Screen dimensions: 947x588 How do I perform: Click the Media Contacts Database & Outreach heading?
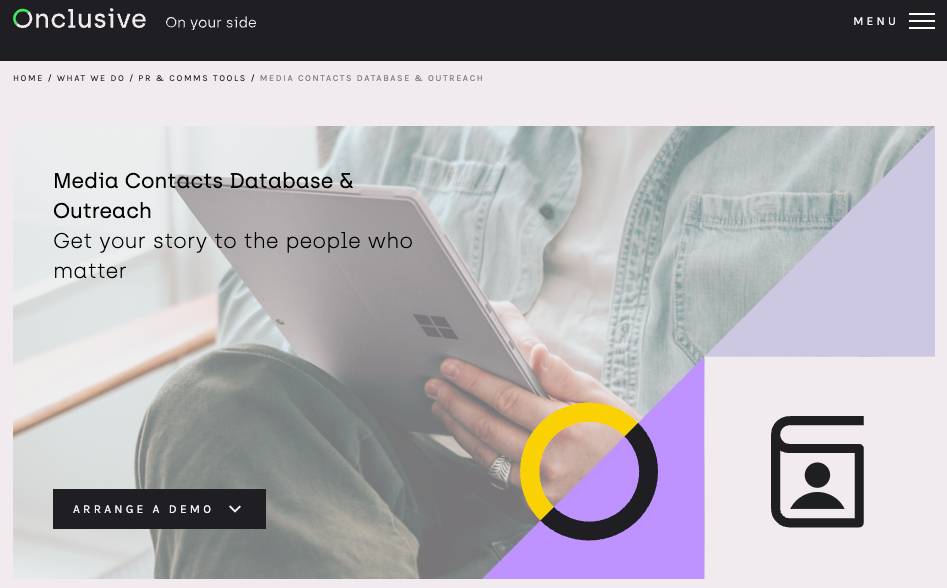(204, 196)
